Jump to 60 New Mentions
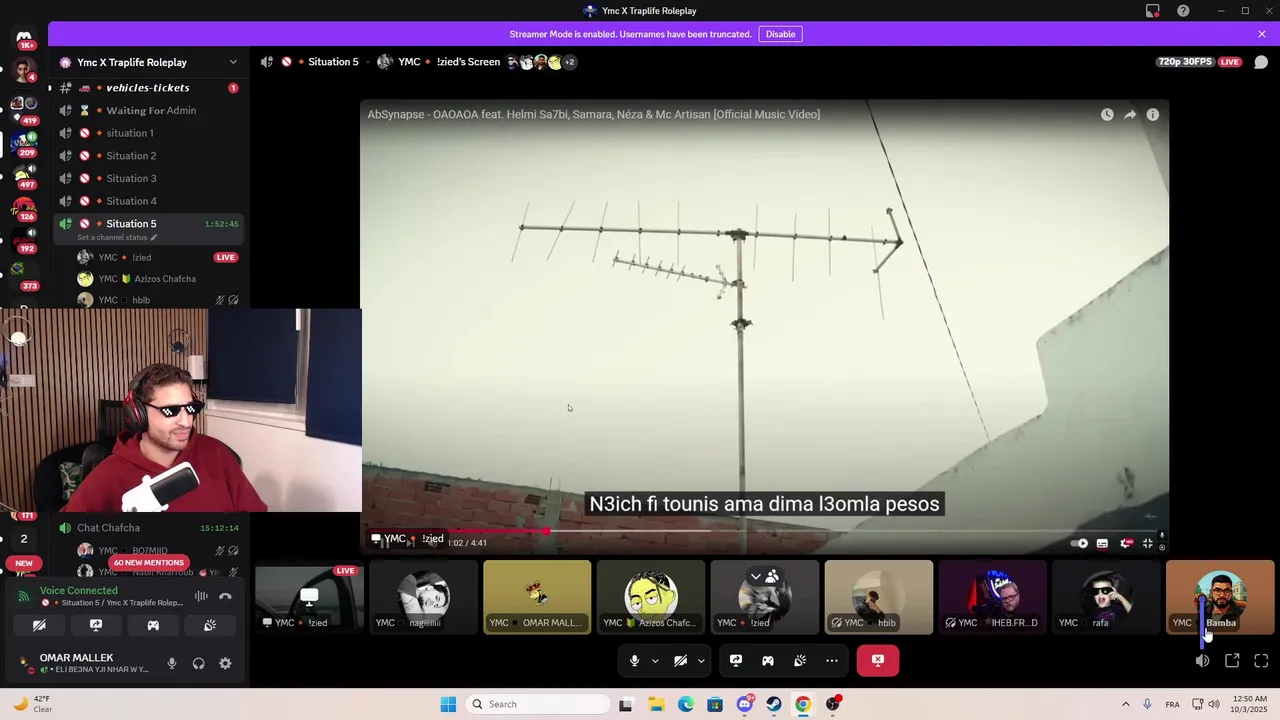Viewport: 1280px width, 720px height. (148, 562)
